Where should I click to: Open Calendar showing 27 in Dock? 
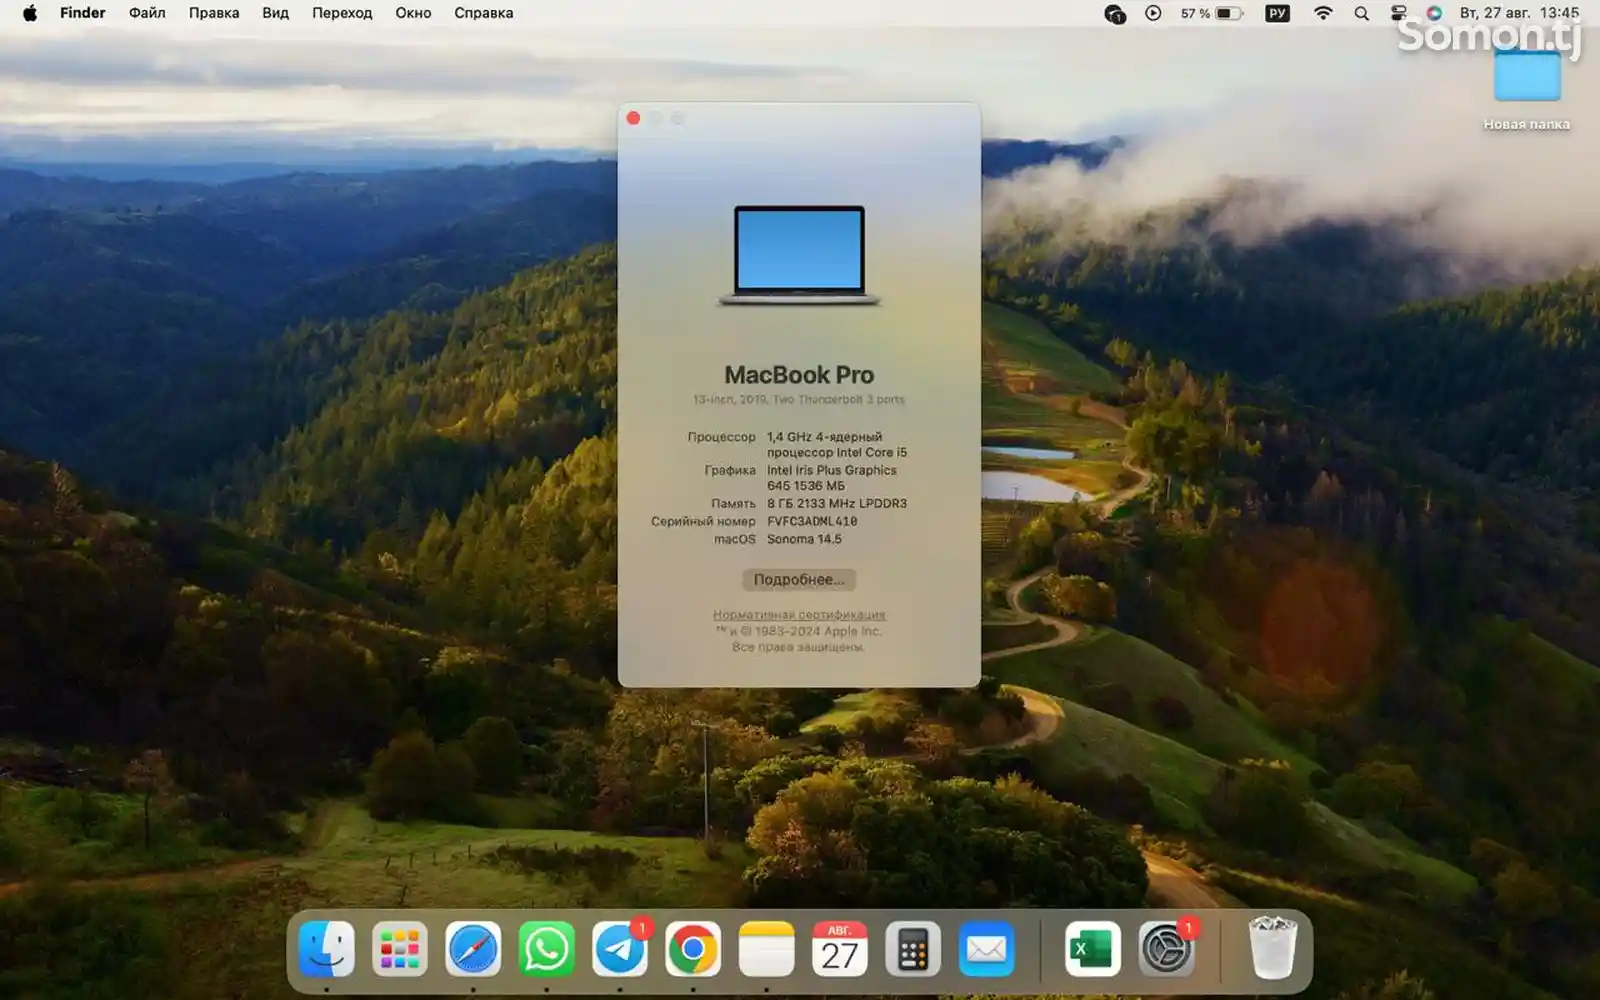840,949
